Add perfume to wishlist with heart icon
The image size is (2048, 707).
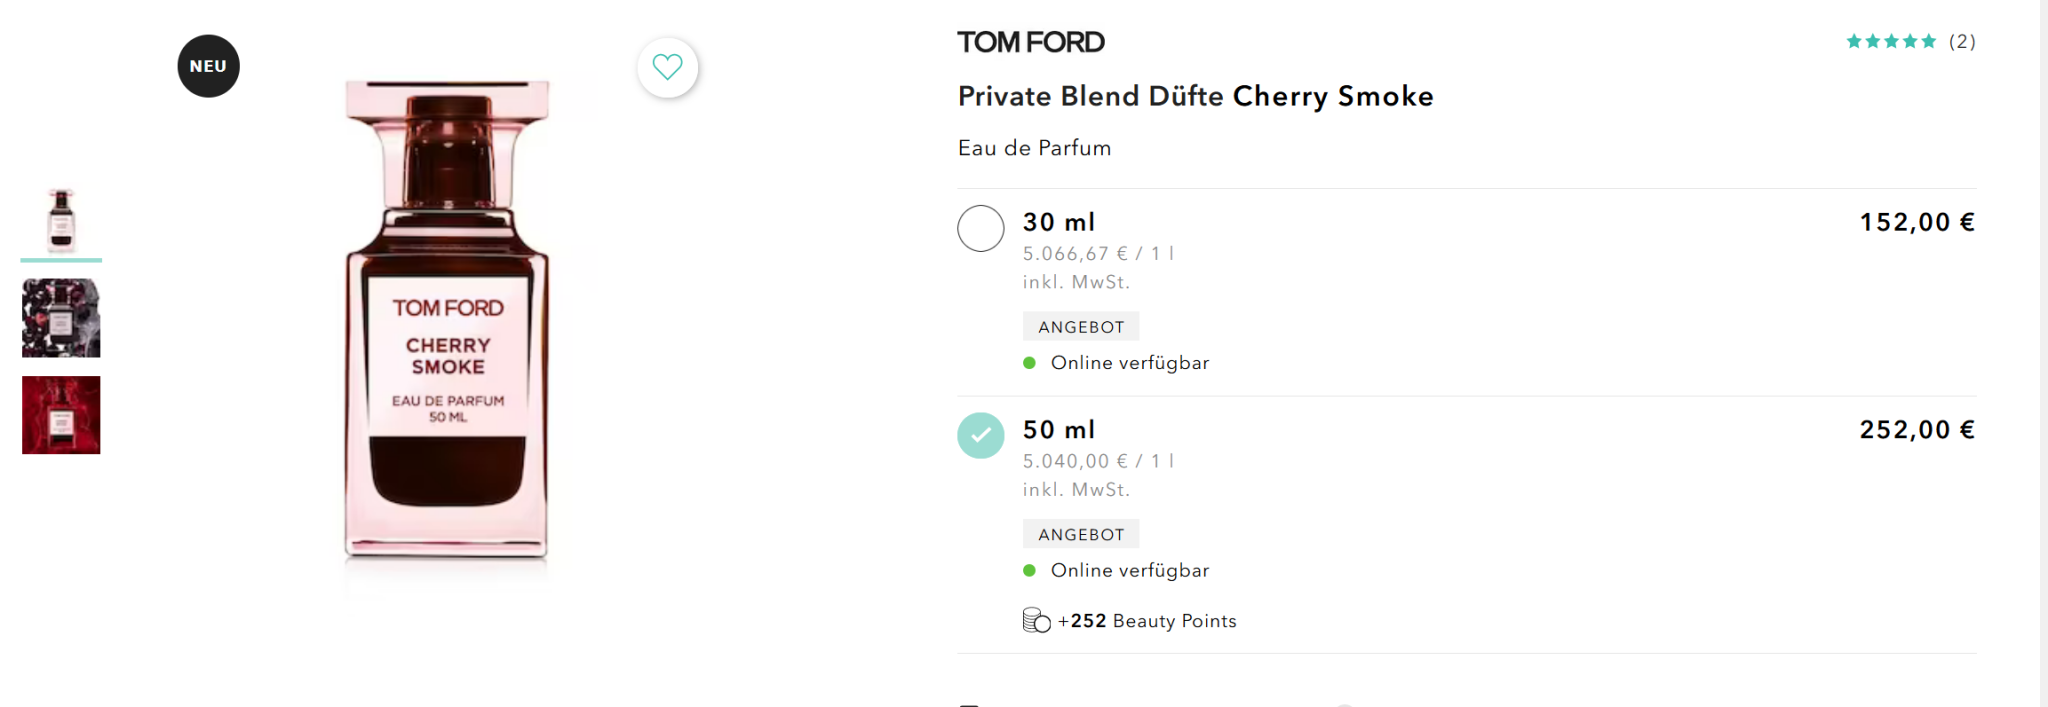667,67
